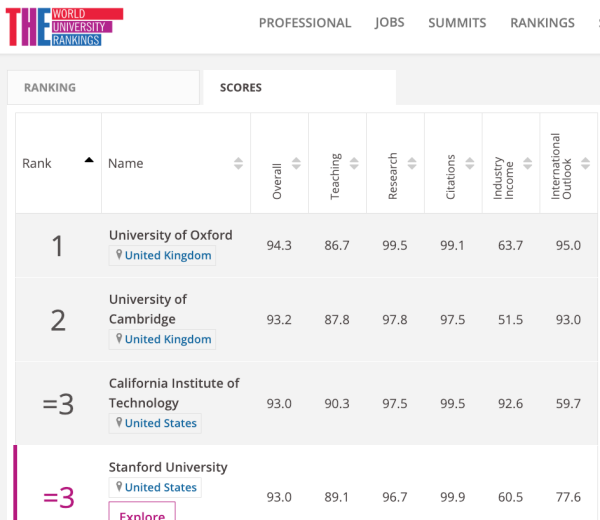Open the RANKINGS menu

click(542, 23)
